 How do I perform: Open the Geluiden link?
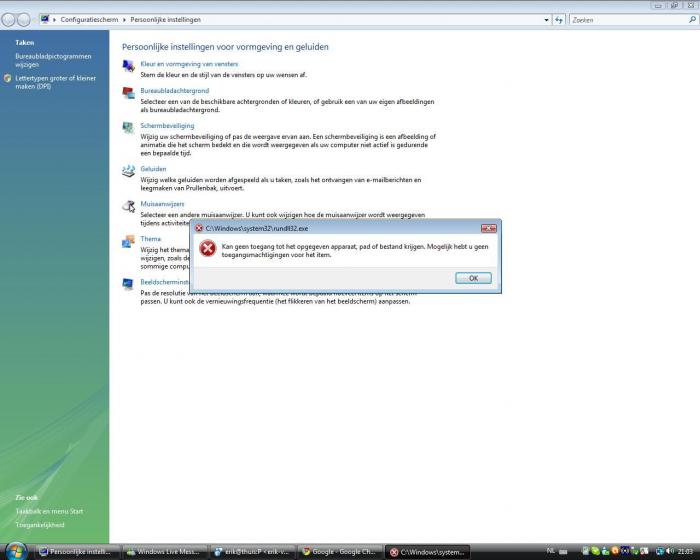pyautogui.click(x=153, y=169)
